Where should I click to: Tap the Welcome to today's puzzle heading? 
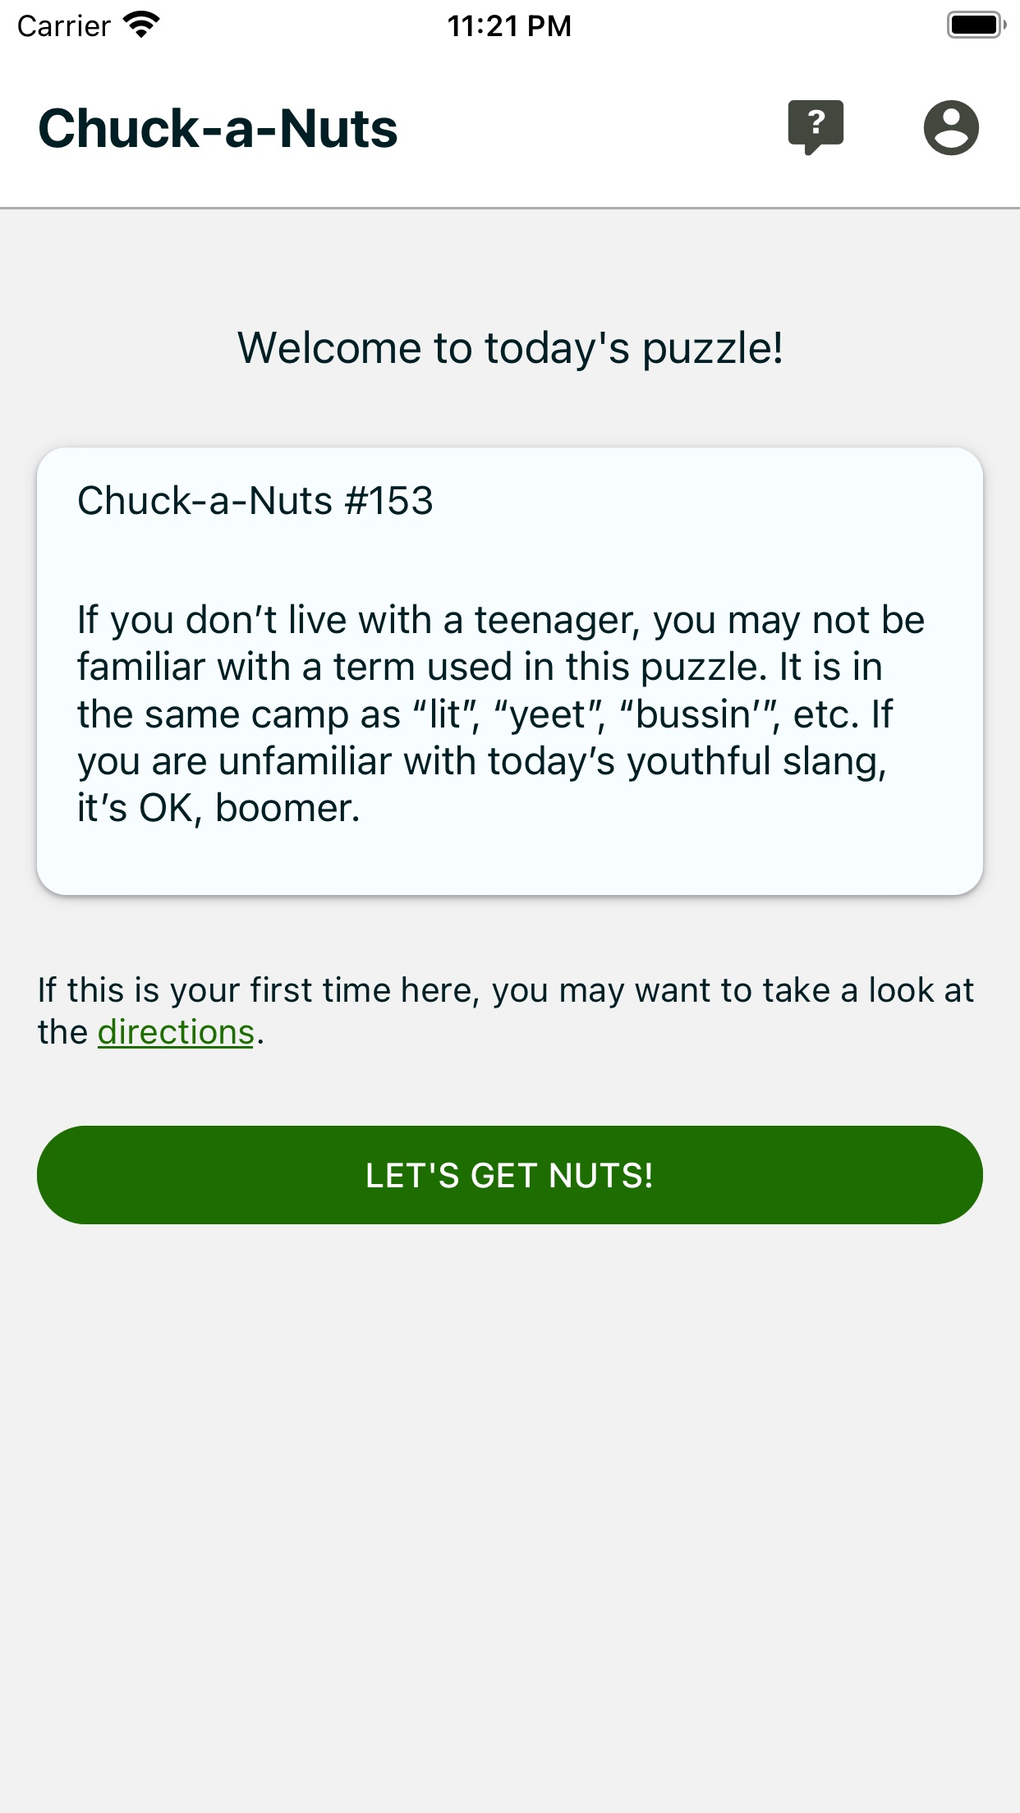point(509,348)
